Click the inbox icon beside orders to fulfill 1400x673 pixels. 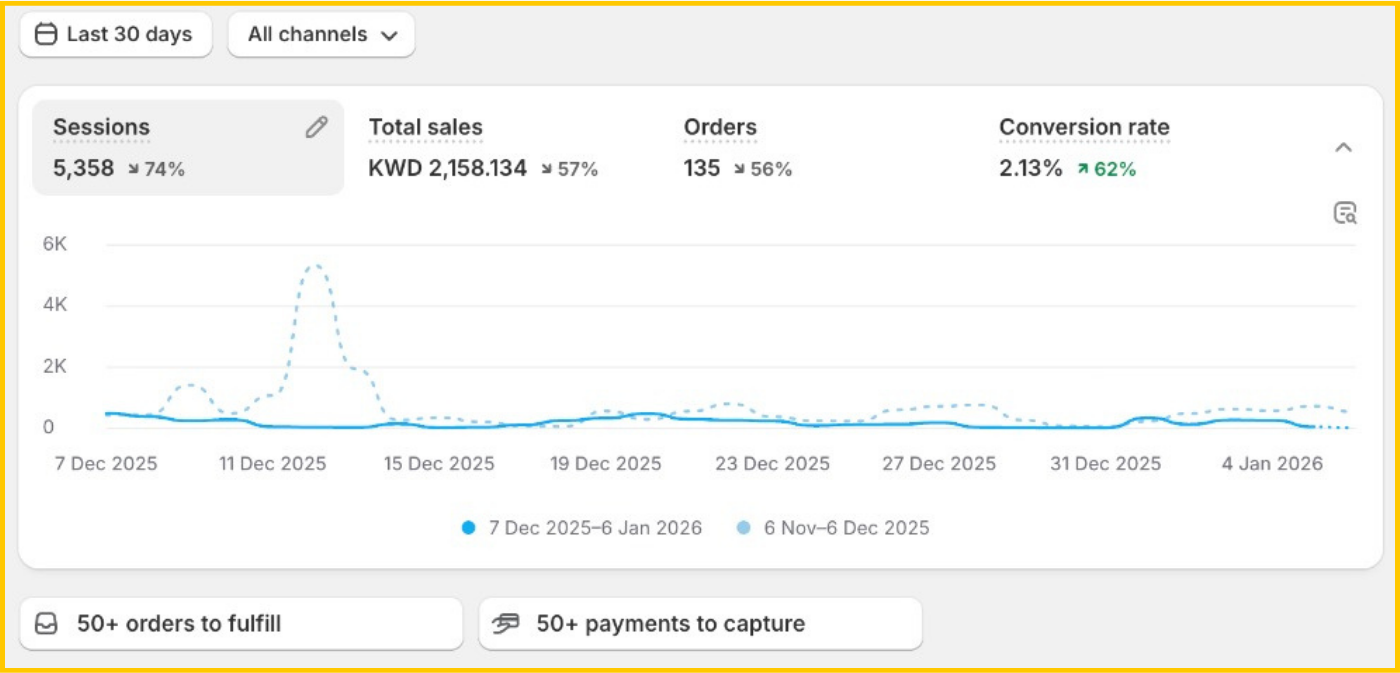tap(46, 624)
